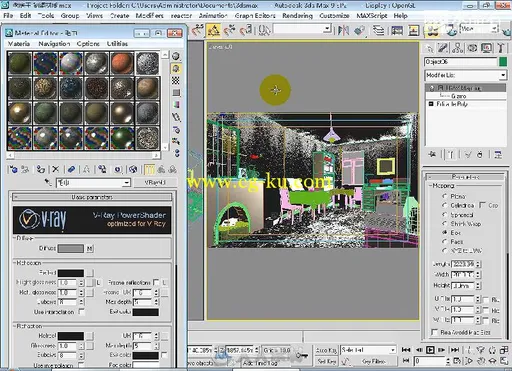This screenshot has height=371, width=512.
Task: Select the Cylindrical mapping radio button
Action: (x=444, y=205)
